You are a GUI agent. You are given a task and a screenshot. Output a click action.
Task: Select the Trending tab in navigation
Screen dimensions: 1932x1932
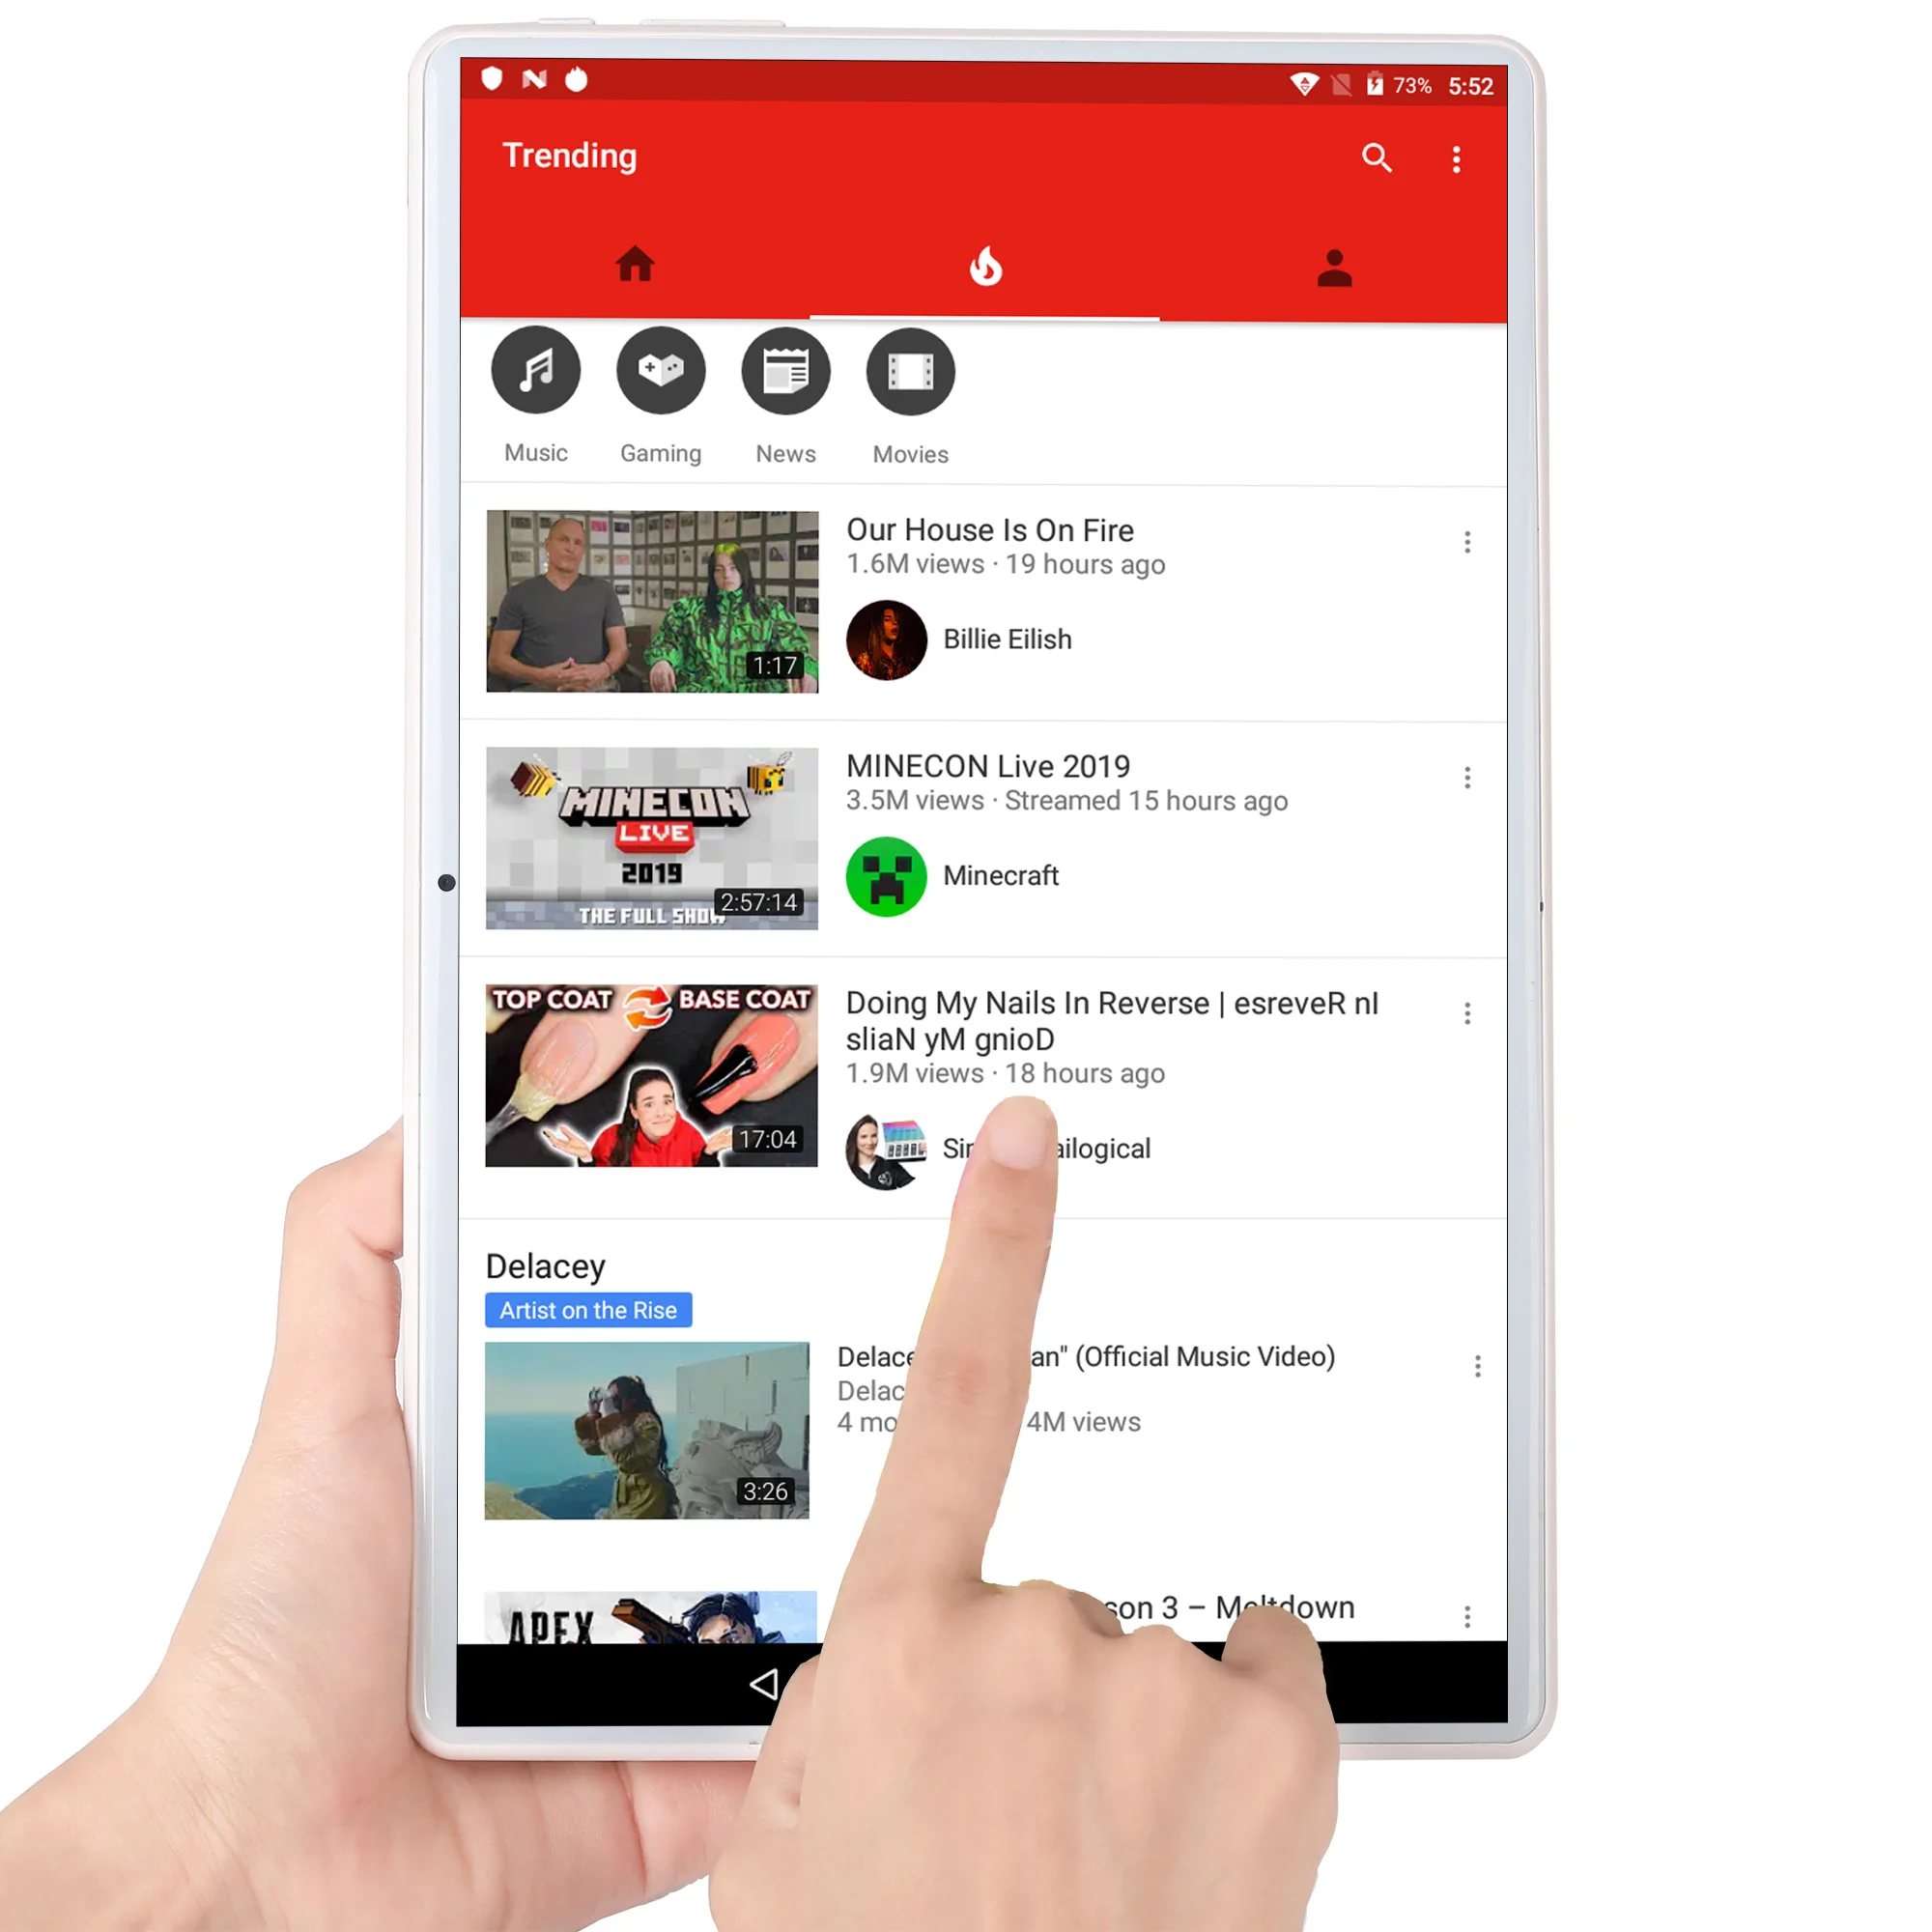983,268
